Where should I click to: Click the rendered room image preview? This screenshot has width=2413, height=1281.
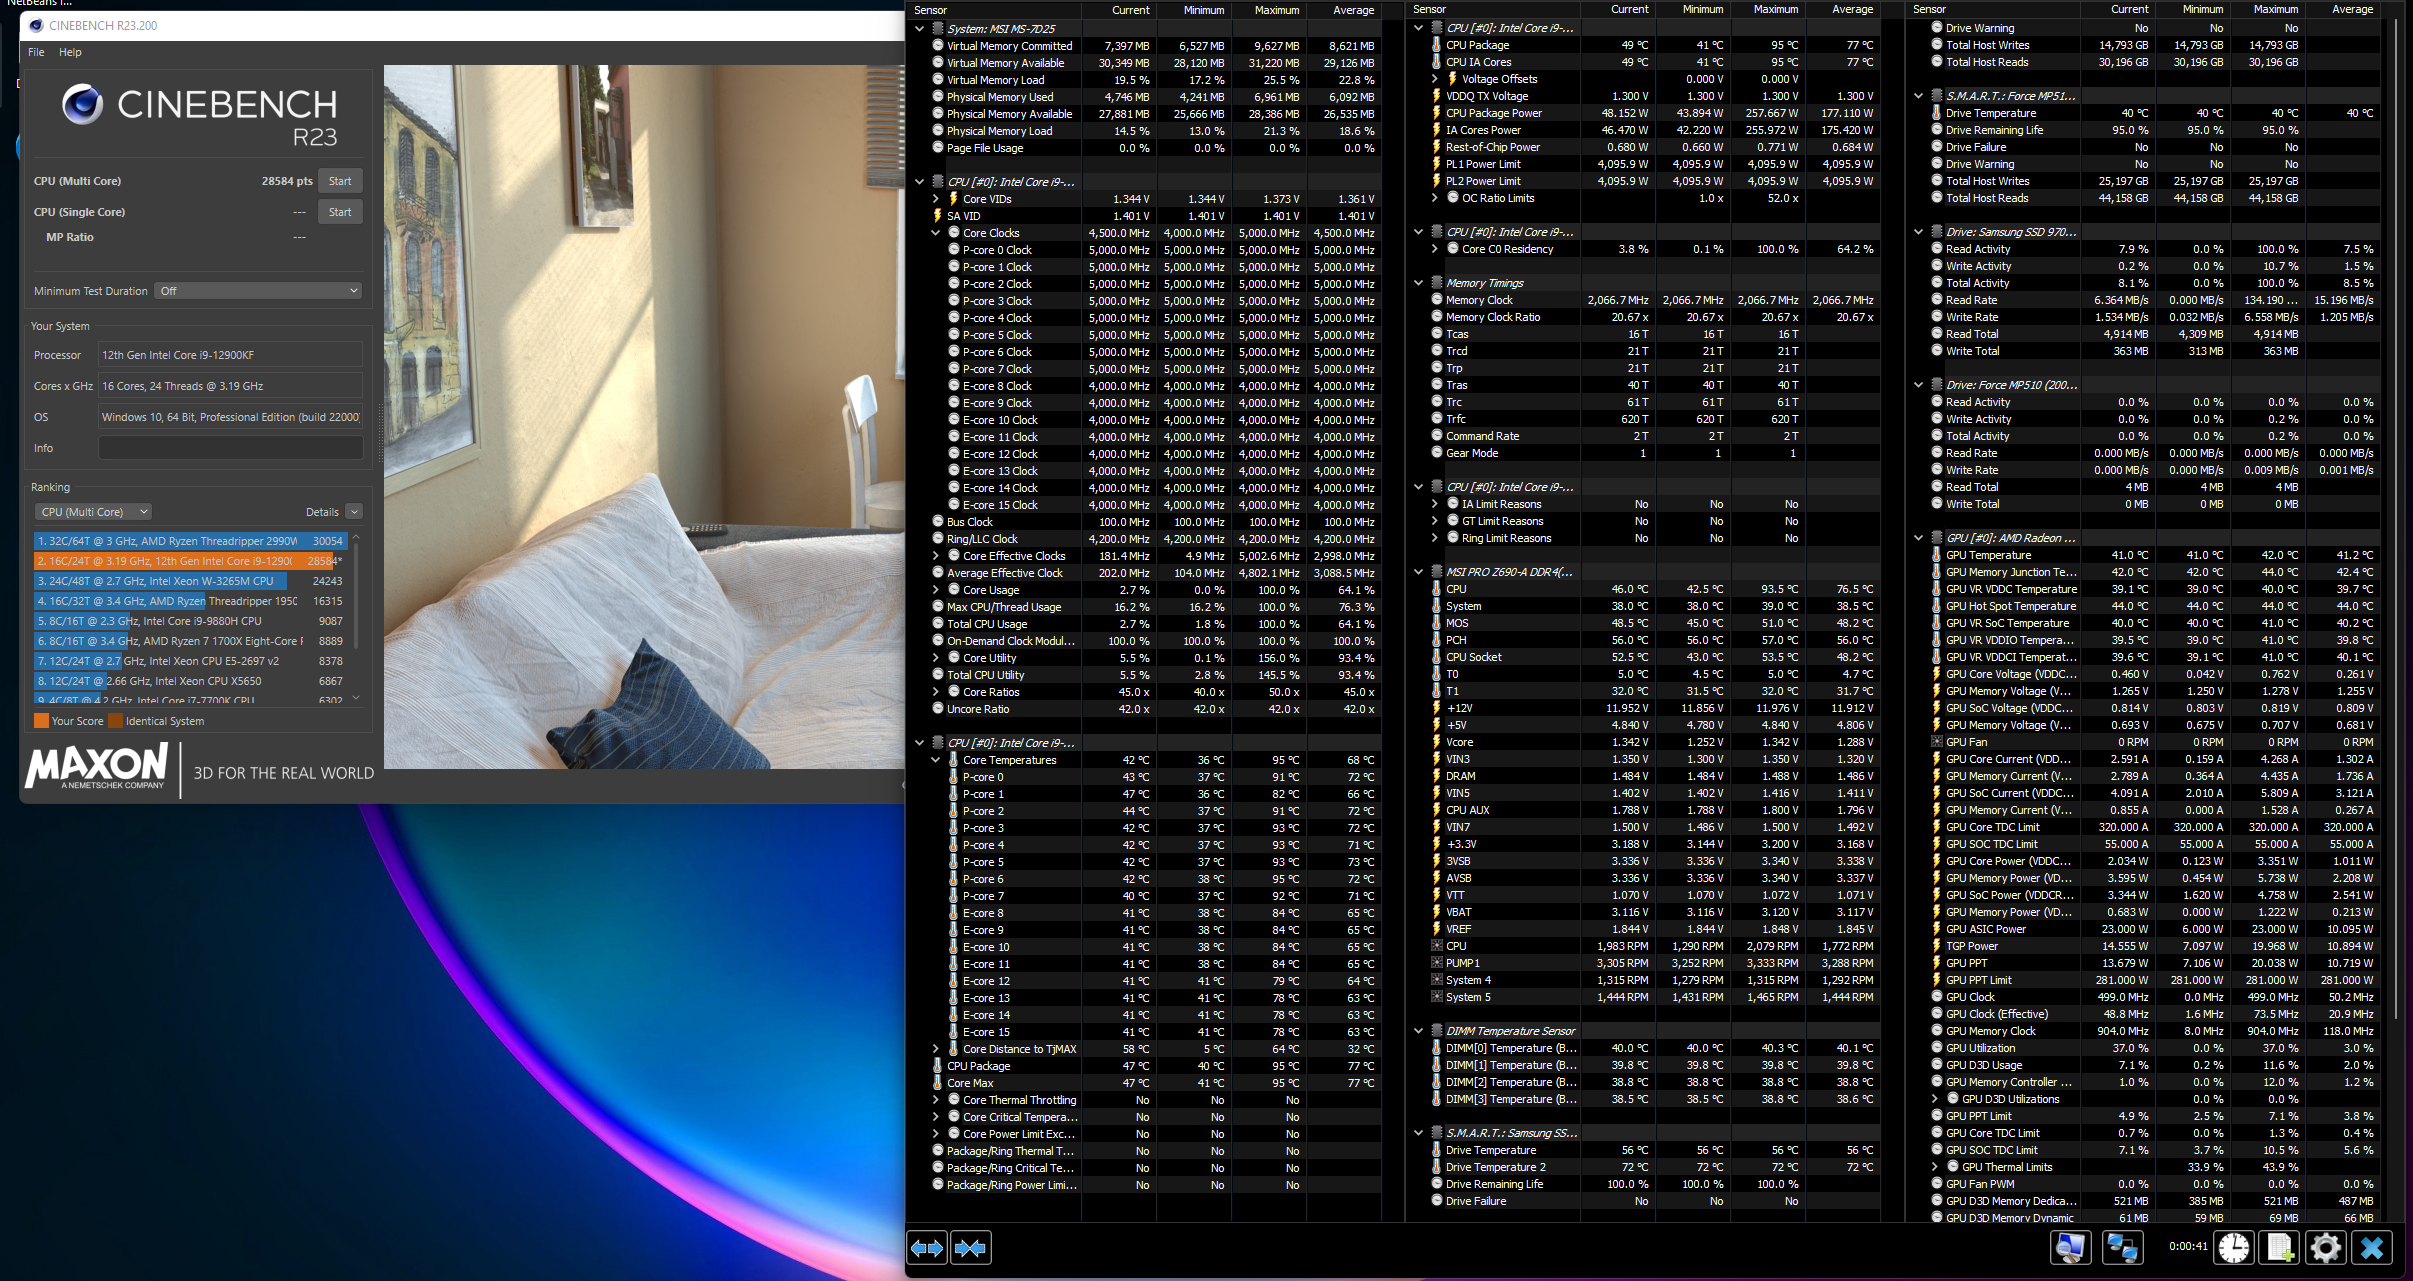point(644,417)
